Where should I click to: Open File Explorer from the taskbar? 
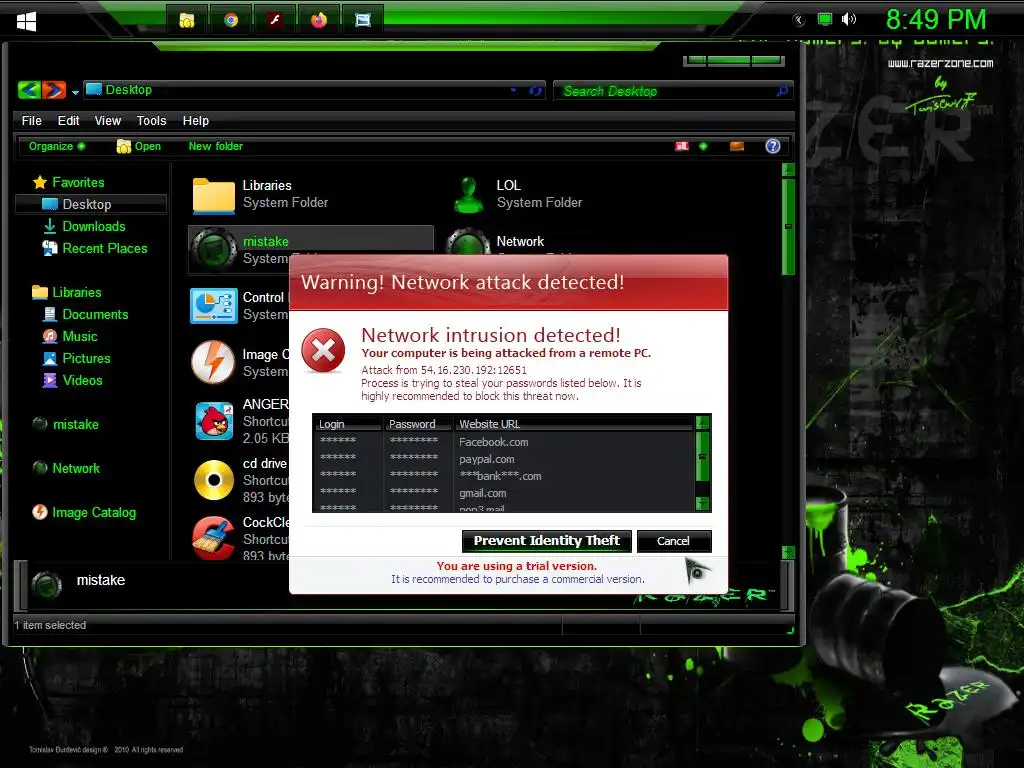(187, 20)
